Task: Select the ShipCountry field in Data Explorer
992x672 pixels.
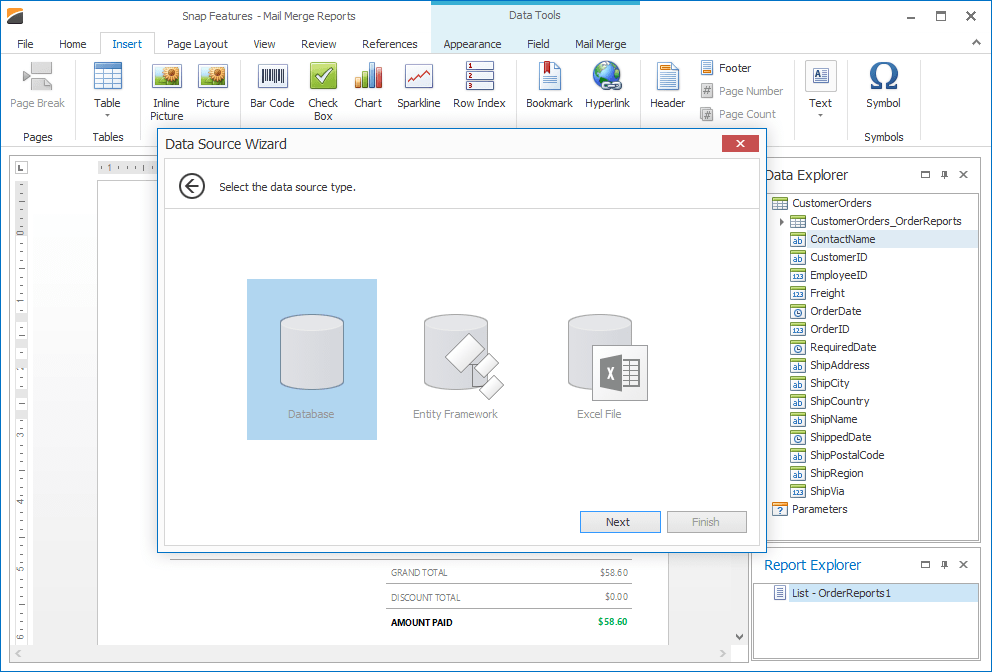Action: 839,401
